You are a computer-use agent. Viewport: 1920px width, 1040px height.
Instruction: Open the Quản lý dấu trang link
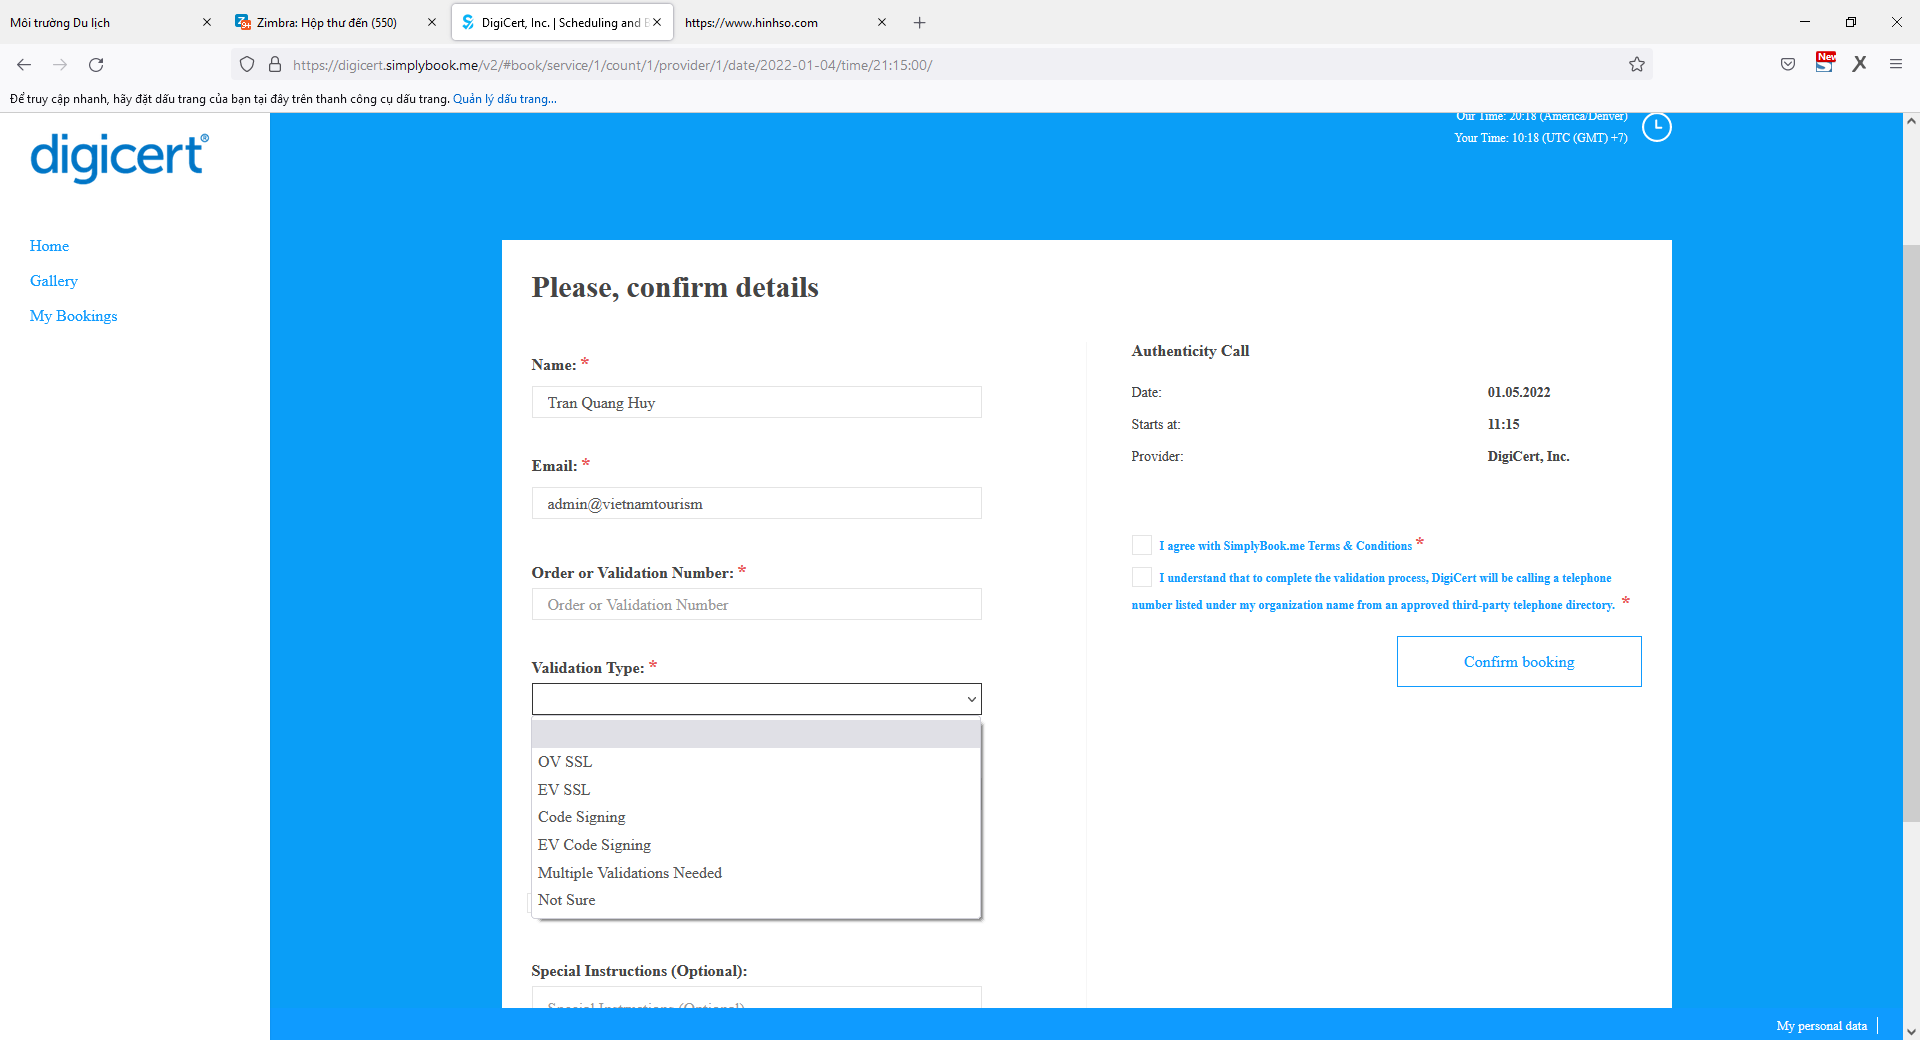click(504, 99)
